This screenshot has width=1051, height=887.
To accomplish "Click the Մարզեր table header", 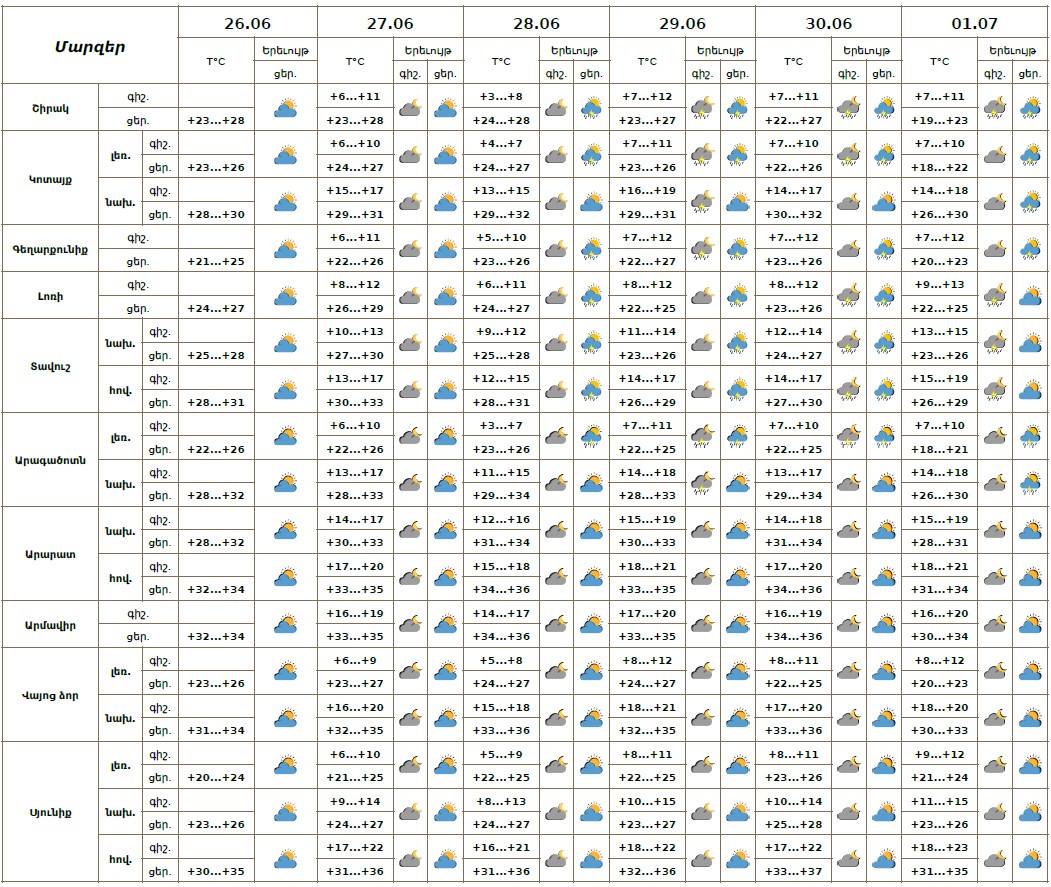I will (90, 46).
